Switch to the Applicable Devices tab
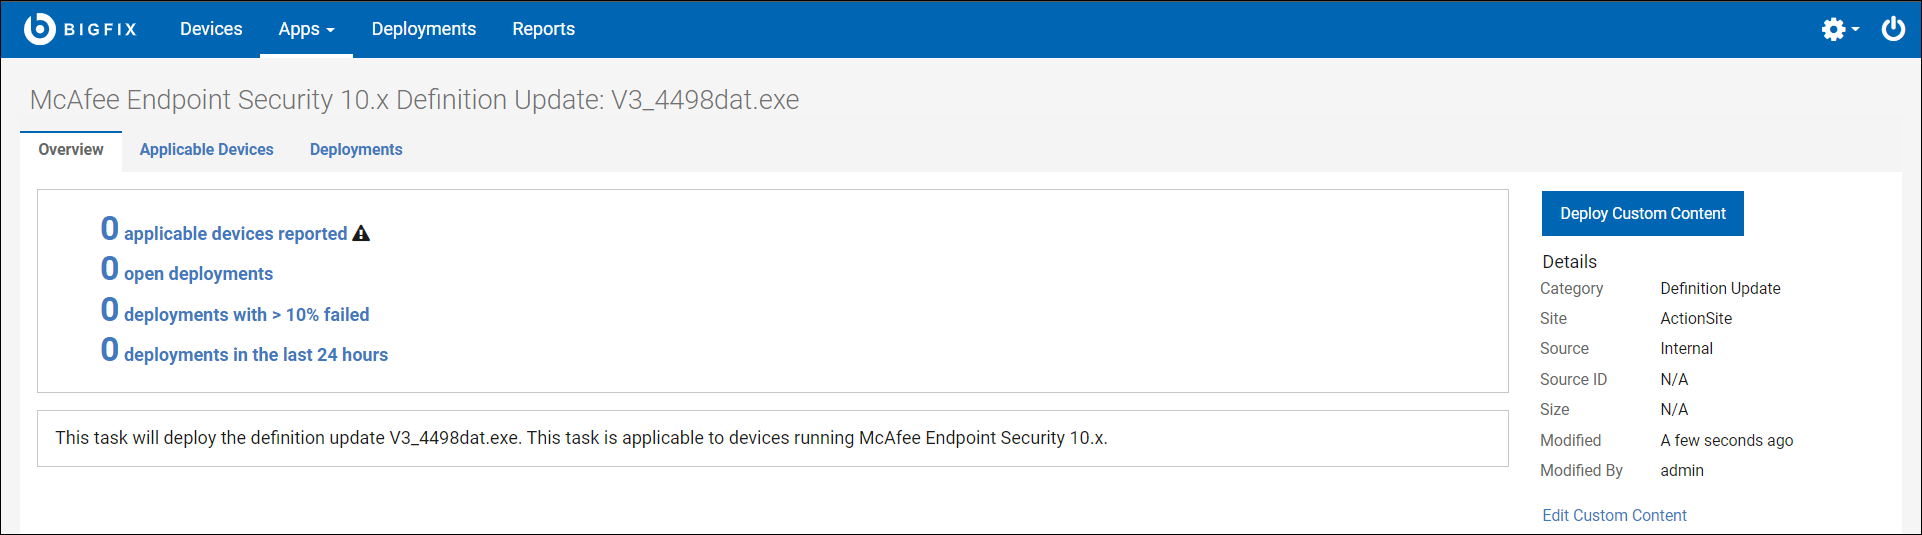The image size is (1922, 535). tap(206, 149)
